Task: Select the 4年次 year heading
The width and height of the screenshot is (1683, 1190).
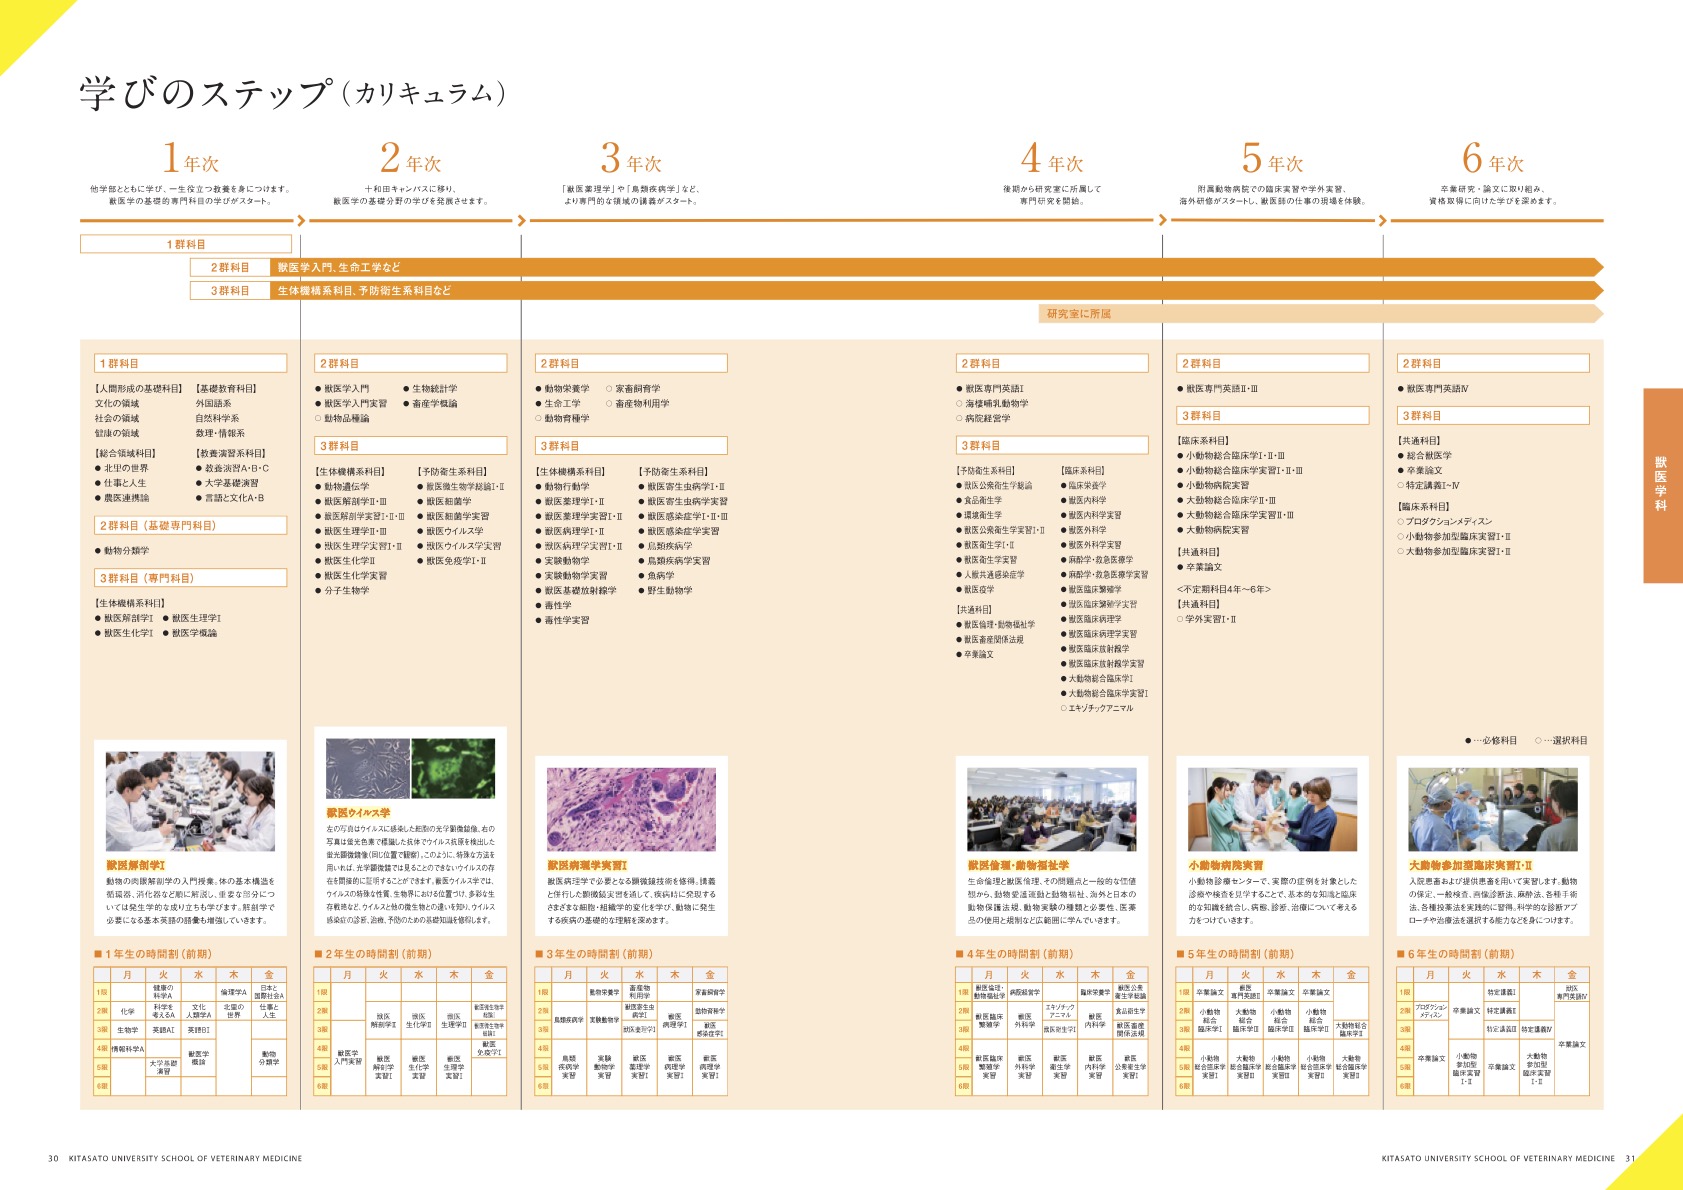Action: [x=1052, y=159]
